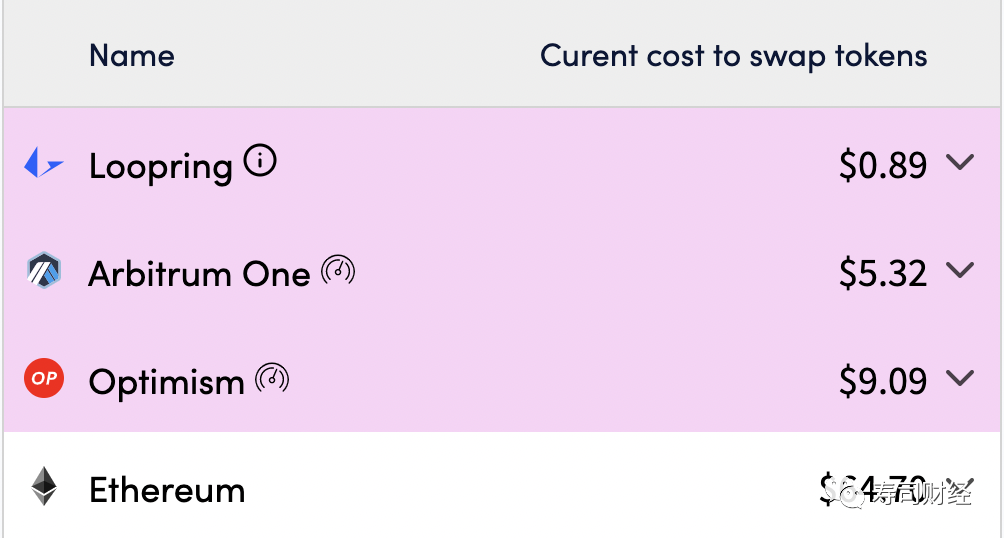1004x538 pixels.
Task: Click the $5.32 Arbitrum swap cost
Action: click(x=883, y=273)
